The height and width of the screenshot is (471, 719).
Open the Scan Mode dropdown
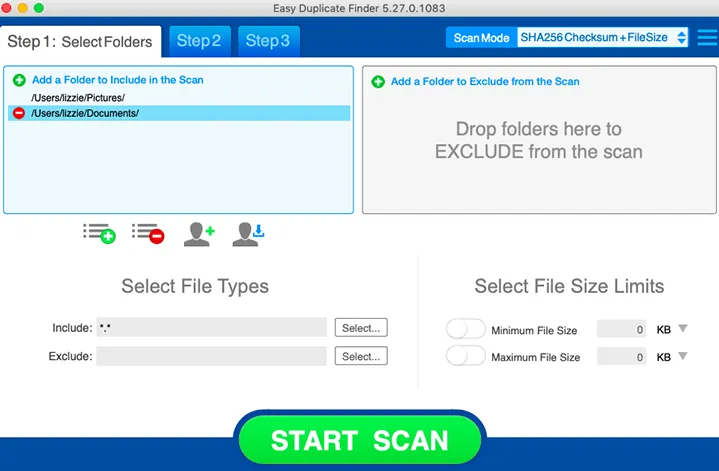602,38
